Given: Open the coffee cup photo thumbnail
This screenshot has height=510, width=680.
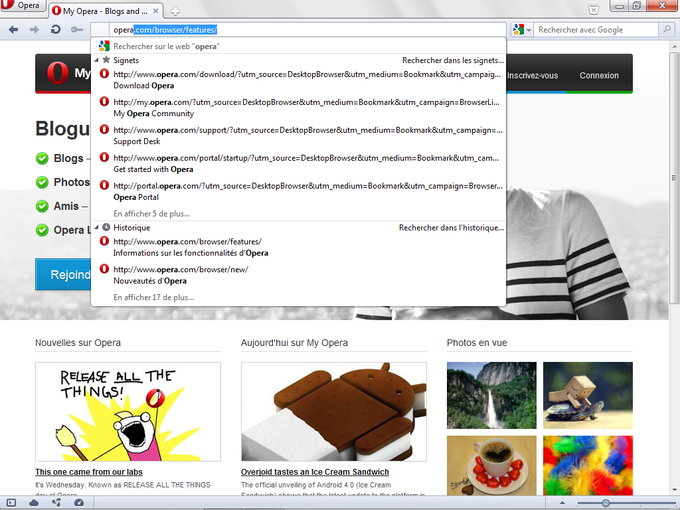Looking at the screenshot, I should [491, 466].
